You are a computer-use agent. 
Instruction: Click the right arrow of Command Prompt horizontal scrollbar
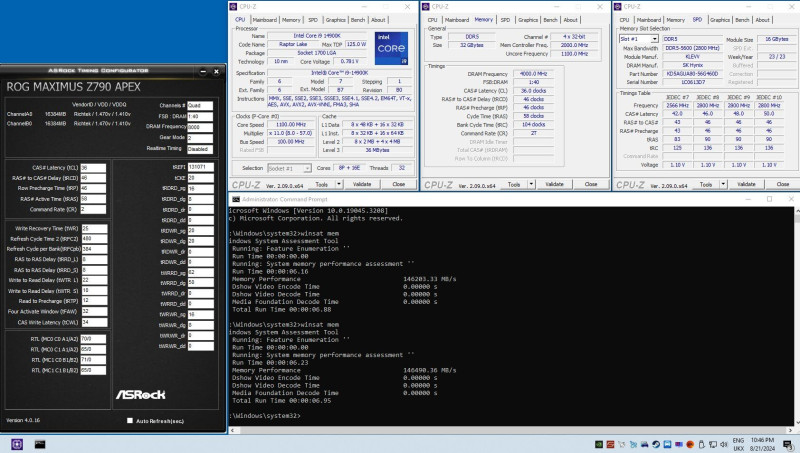click(790, 430)
